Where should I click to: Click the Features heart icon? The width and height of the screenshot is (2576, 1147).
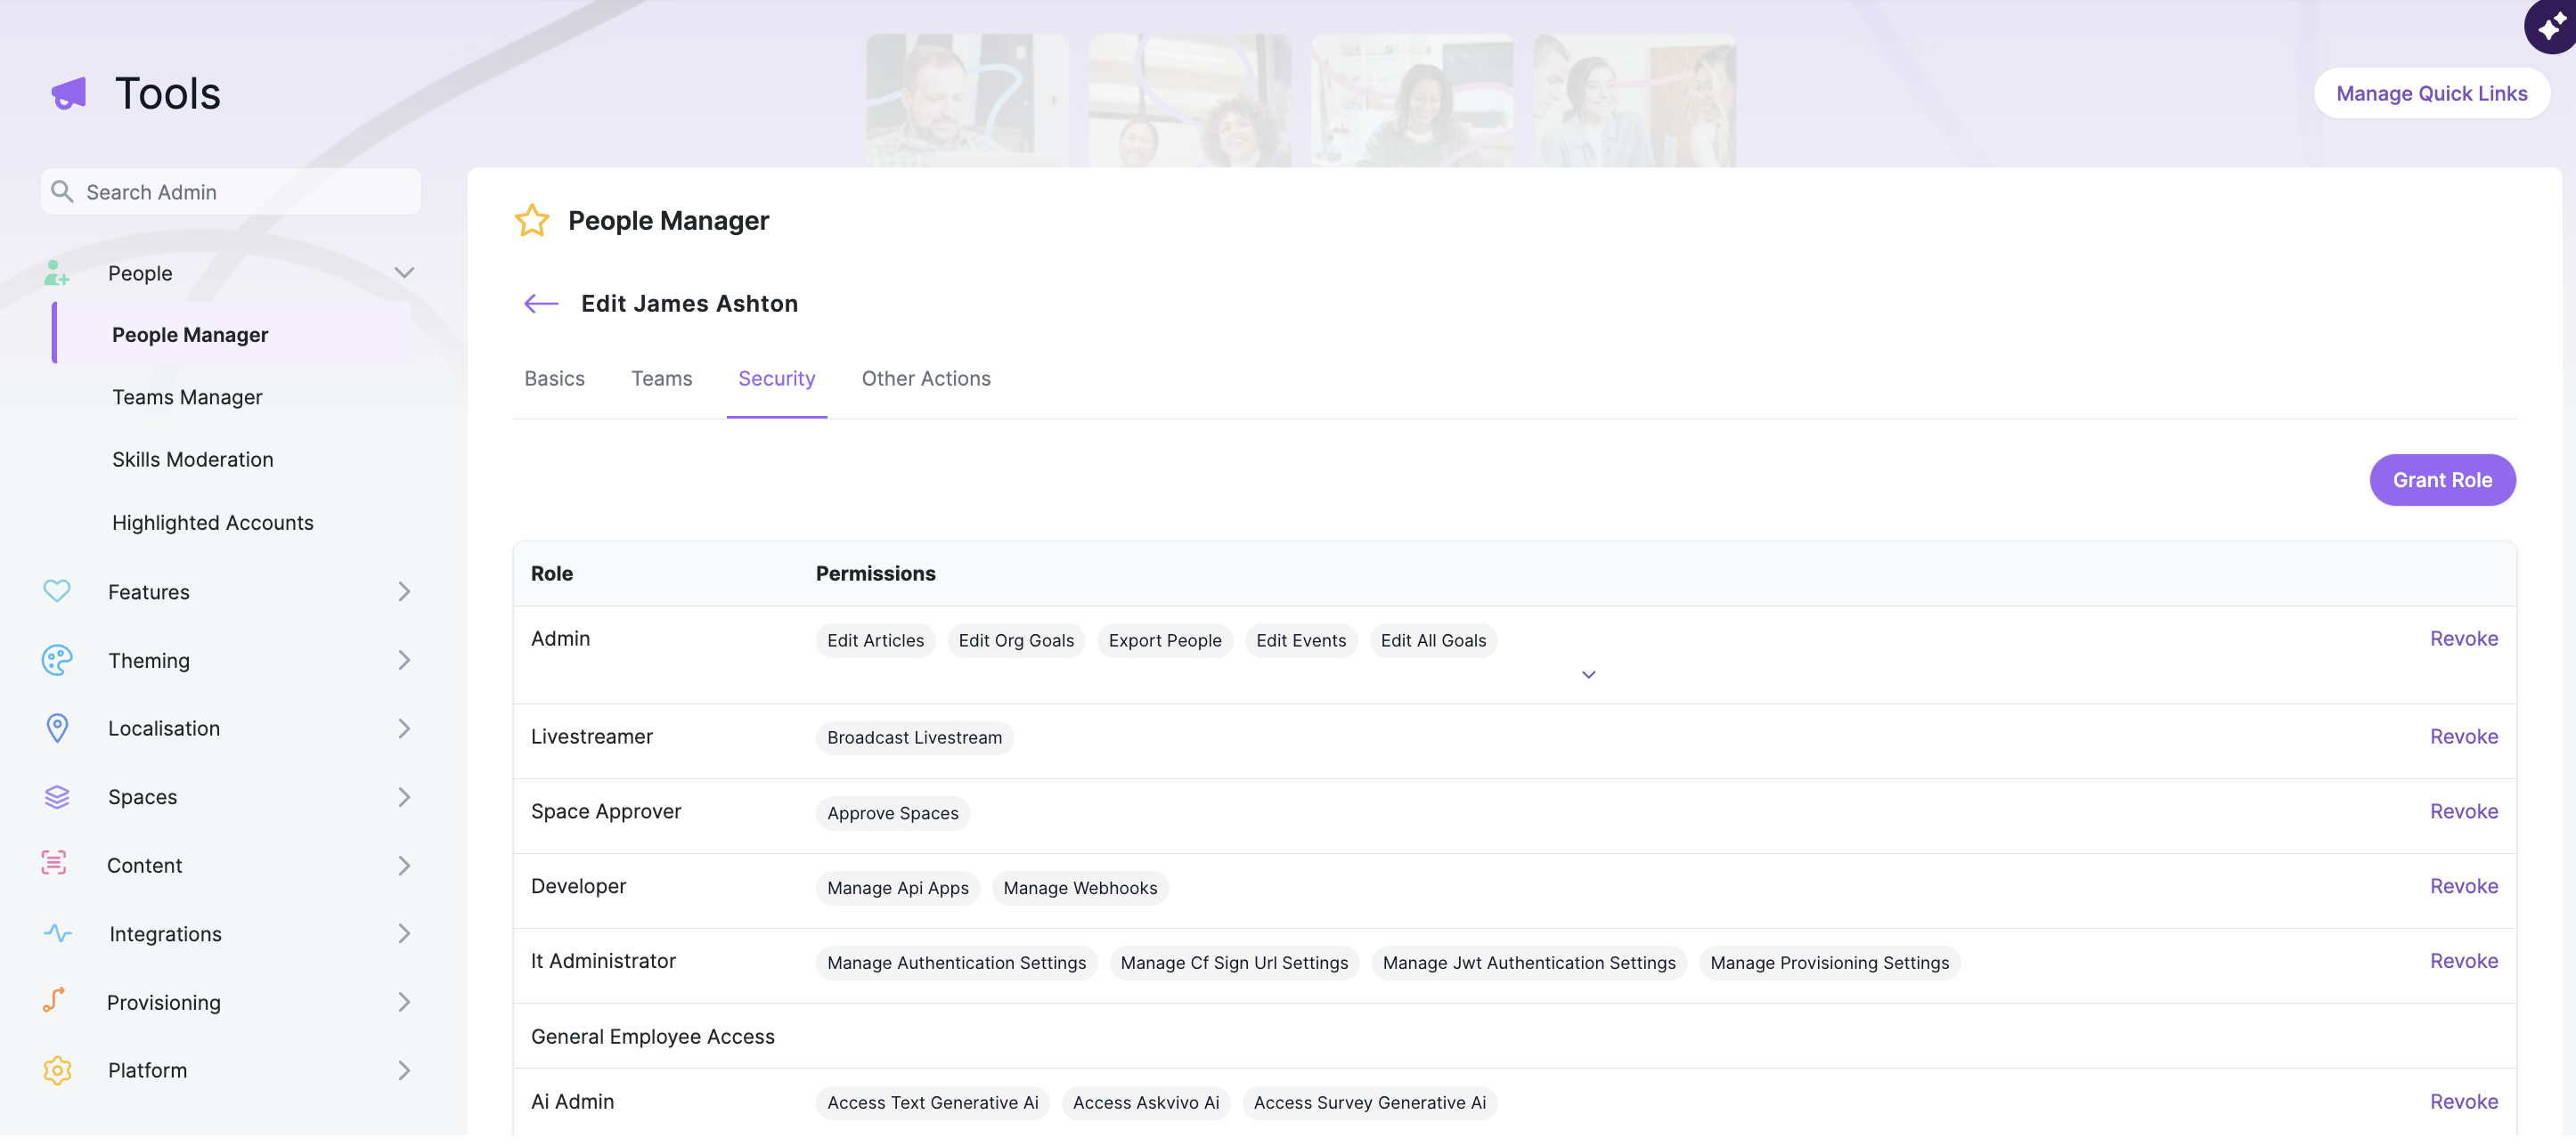click(57, 592)
